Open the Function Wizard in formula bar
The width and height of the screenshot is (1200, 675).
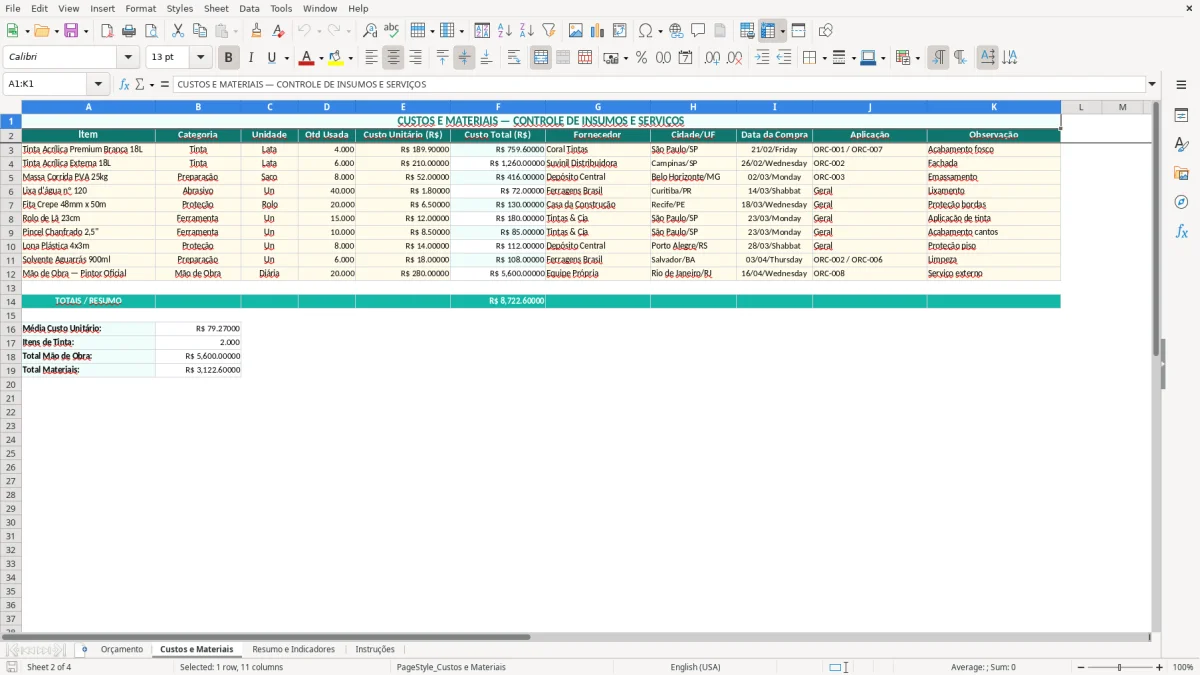124,84
